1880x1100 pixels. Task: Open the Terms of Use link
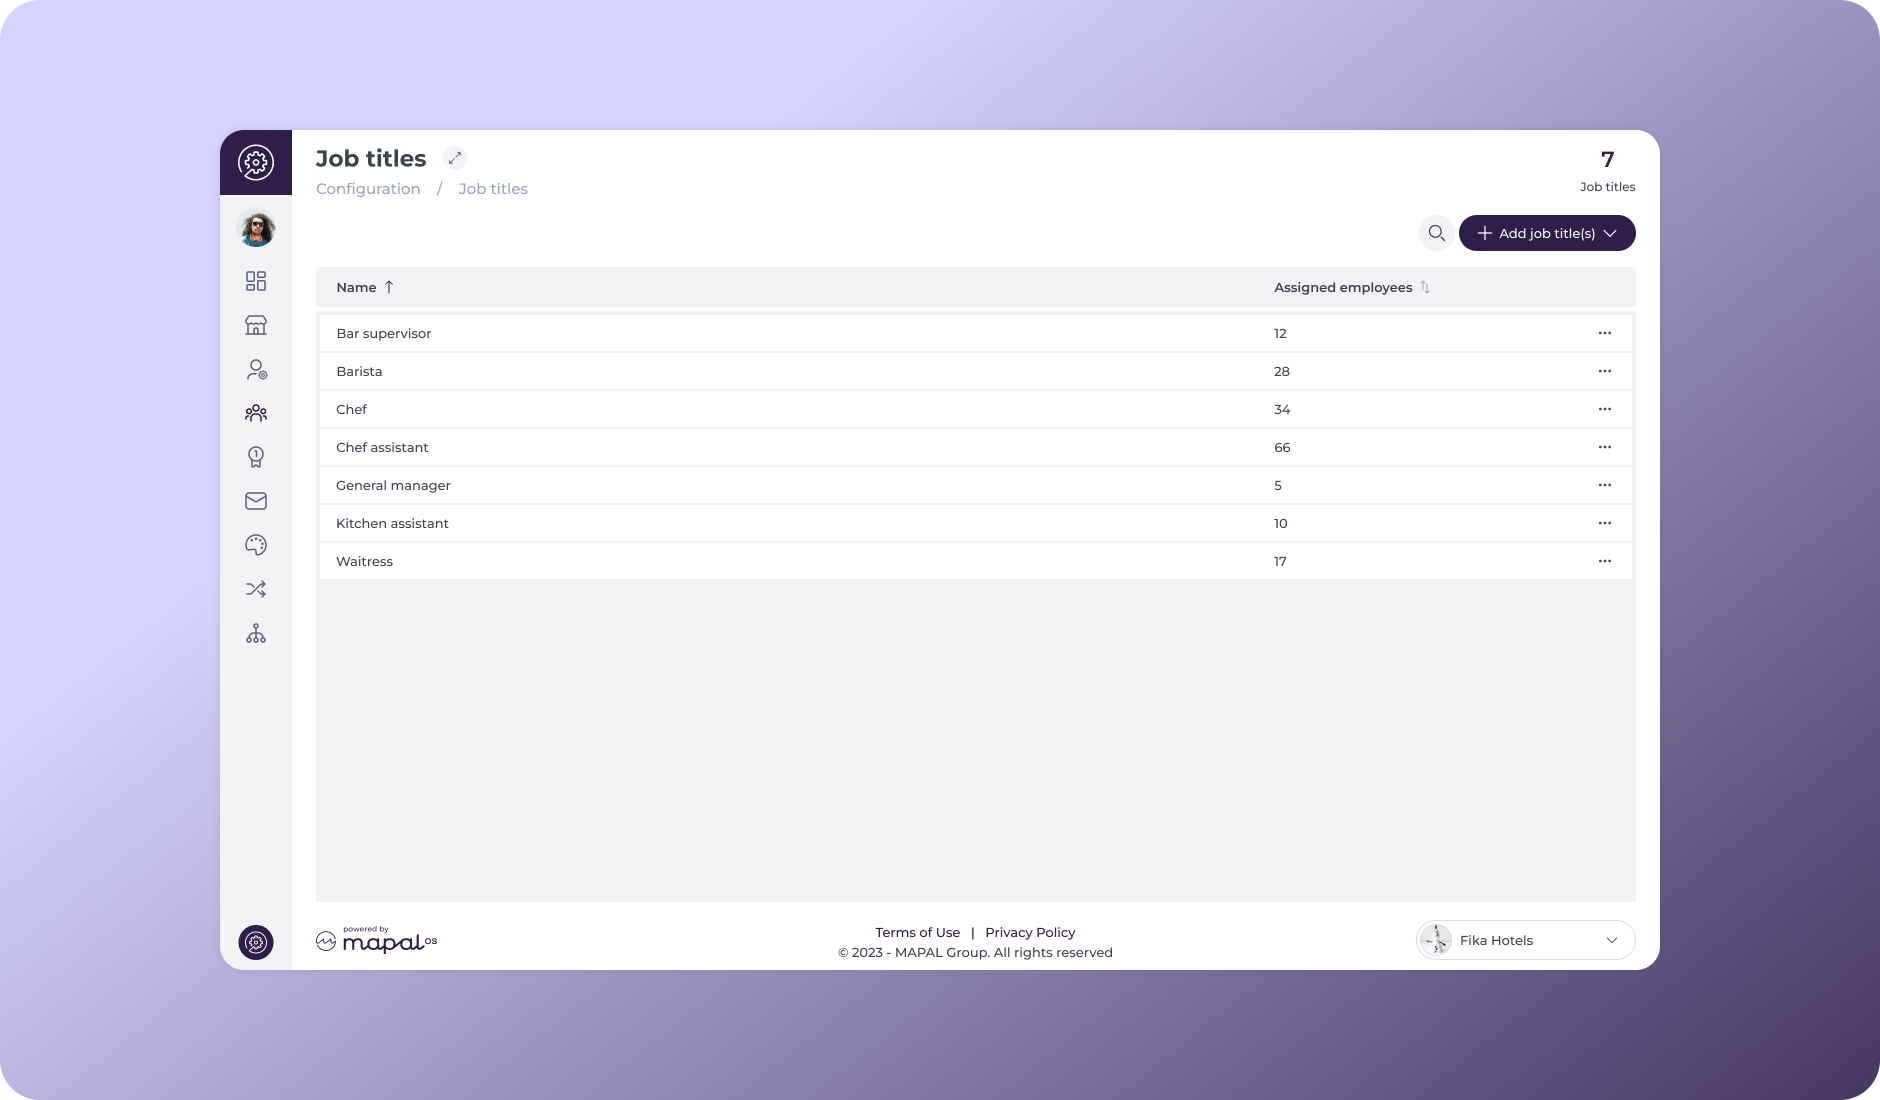[917, 932]
